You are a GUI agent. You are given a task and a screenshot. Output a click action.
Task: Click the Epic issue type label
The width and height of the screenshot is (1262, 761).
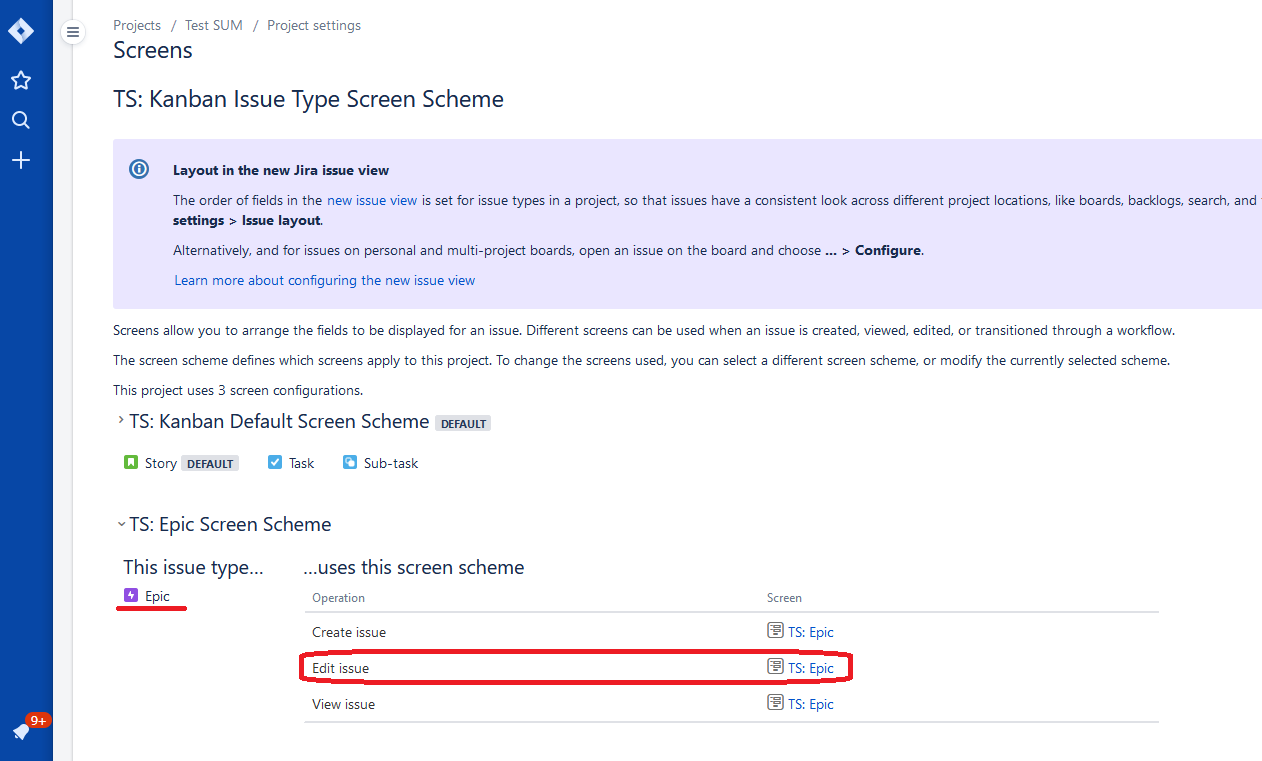pos(158,596)
